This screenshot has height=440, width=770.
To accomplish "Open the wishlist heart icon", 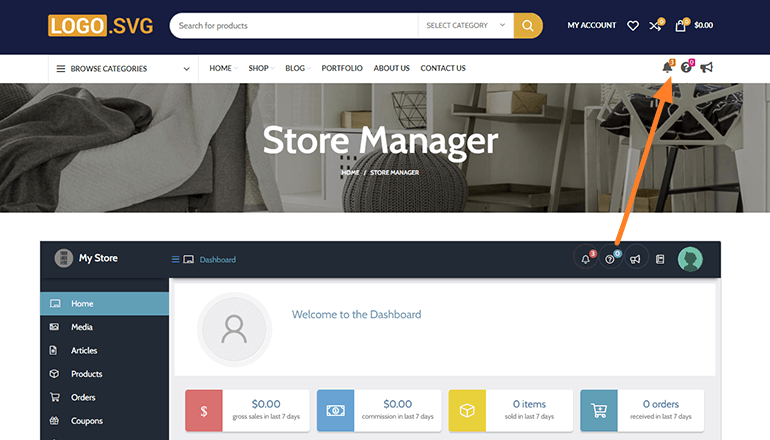I will (633, 25).
